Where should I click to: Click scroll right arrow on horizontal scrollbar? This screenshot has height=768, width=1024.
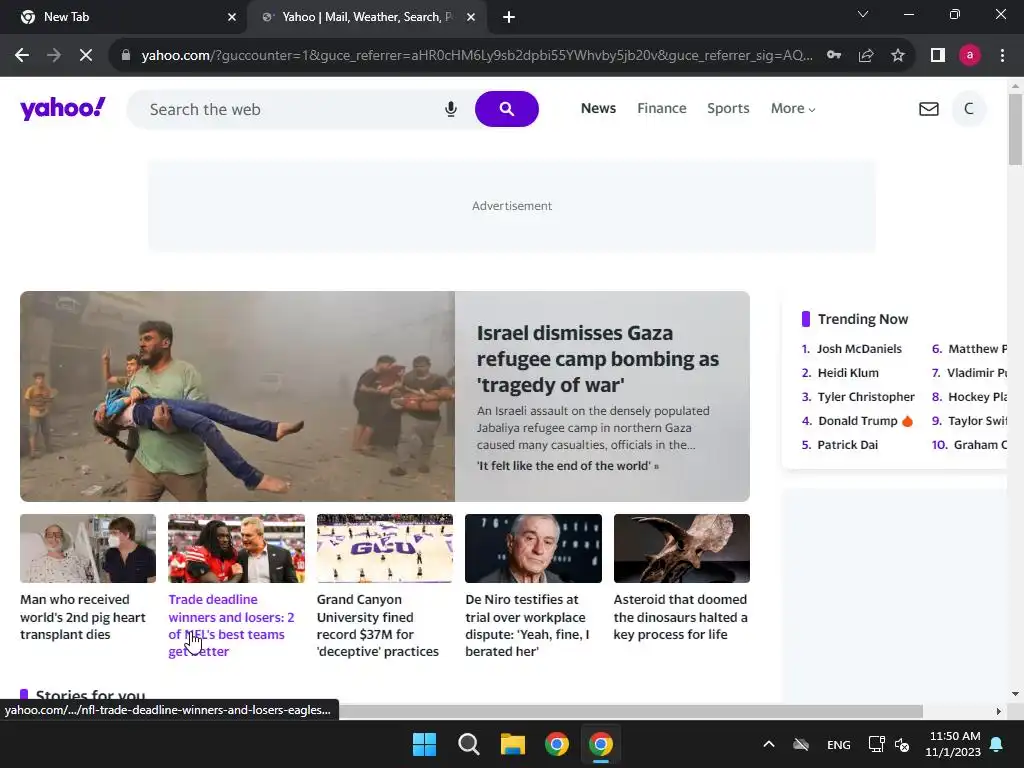(x=999, y=711)
